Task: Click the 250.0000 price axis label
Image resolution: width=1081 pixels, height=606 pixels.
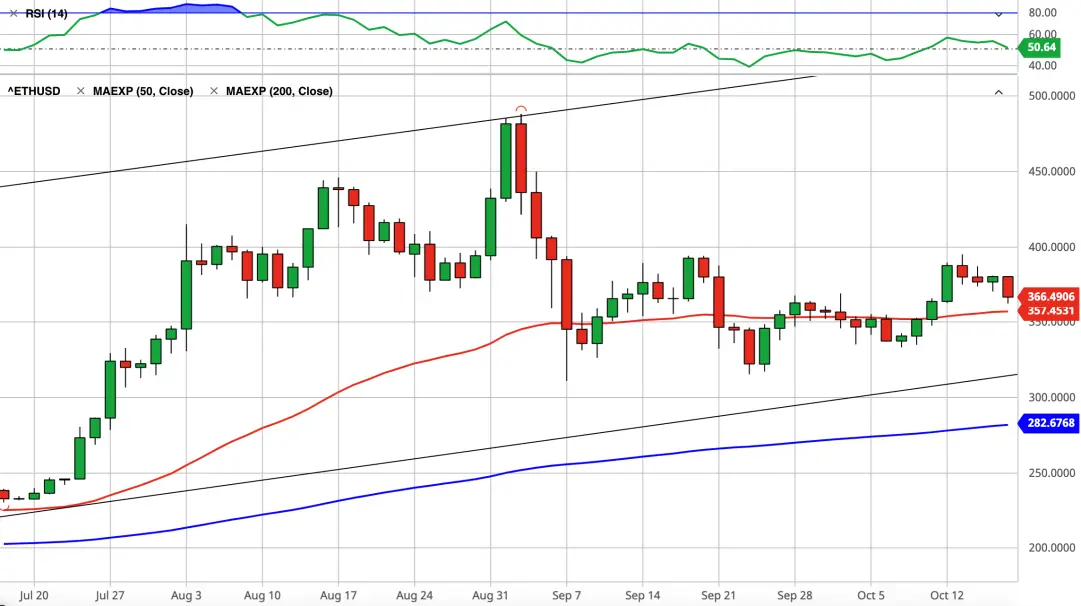Action: coord(1051,473)
